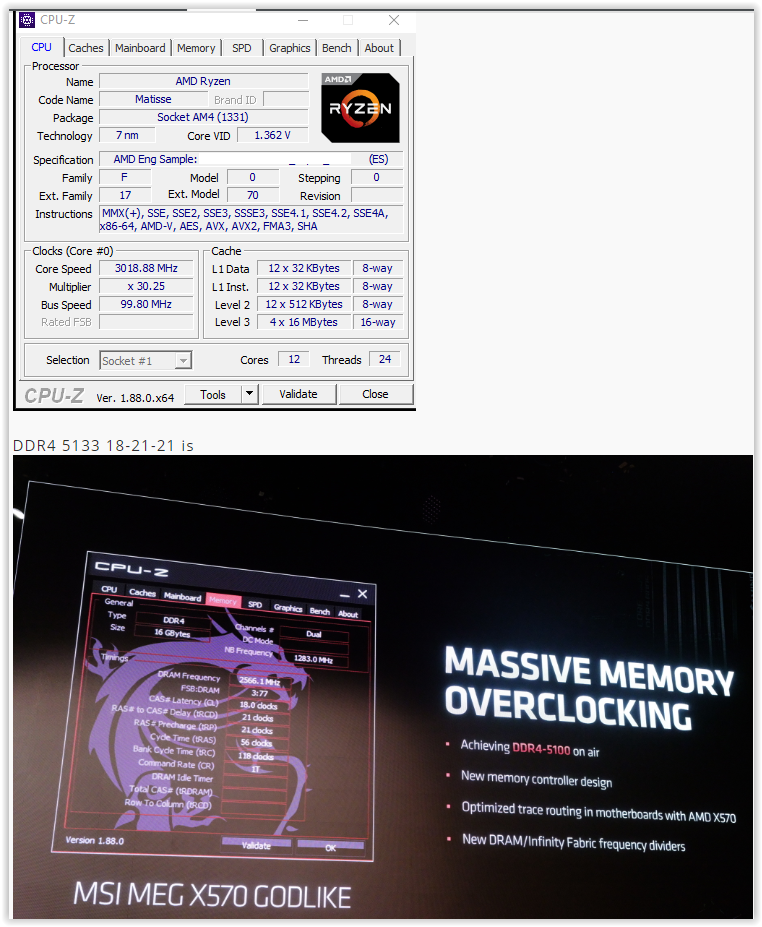The height and width of the screenshot is (927, 762).
Task: Open the Graphics tab
Action: tap(290, 48)
